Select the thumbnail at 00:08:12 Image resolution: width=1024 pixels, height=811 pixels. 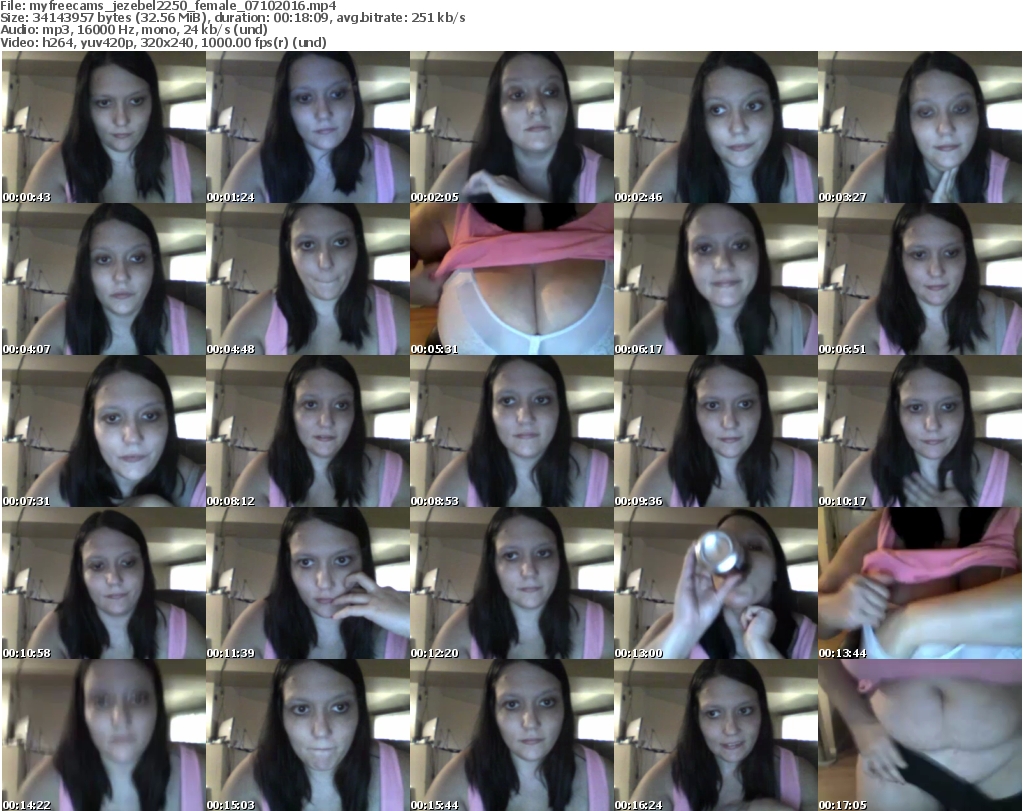click(x=307, y=431)
